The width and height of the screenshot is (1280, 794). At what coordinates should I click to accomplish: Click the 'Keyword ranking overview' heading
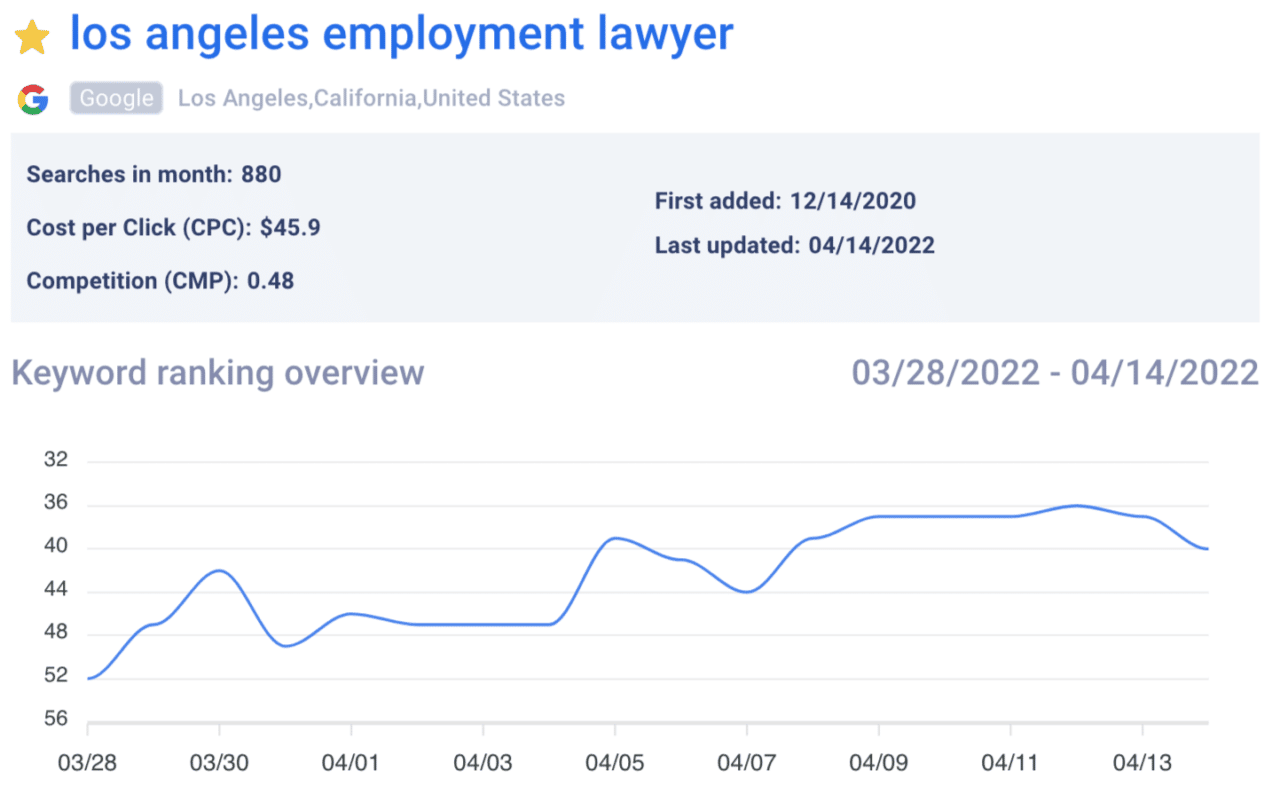coord(218,373)
